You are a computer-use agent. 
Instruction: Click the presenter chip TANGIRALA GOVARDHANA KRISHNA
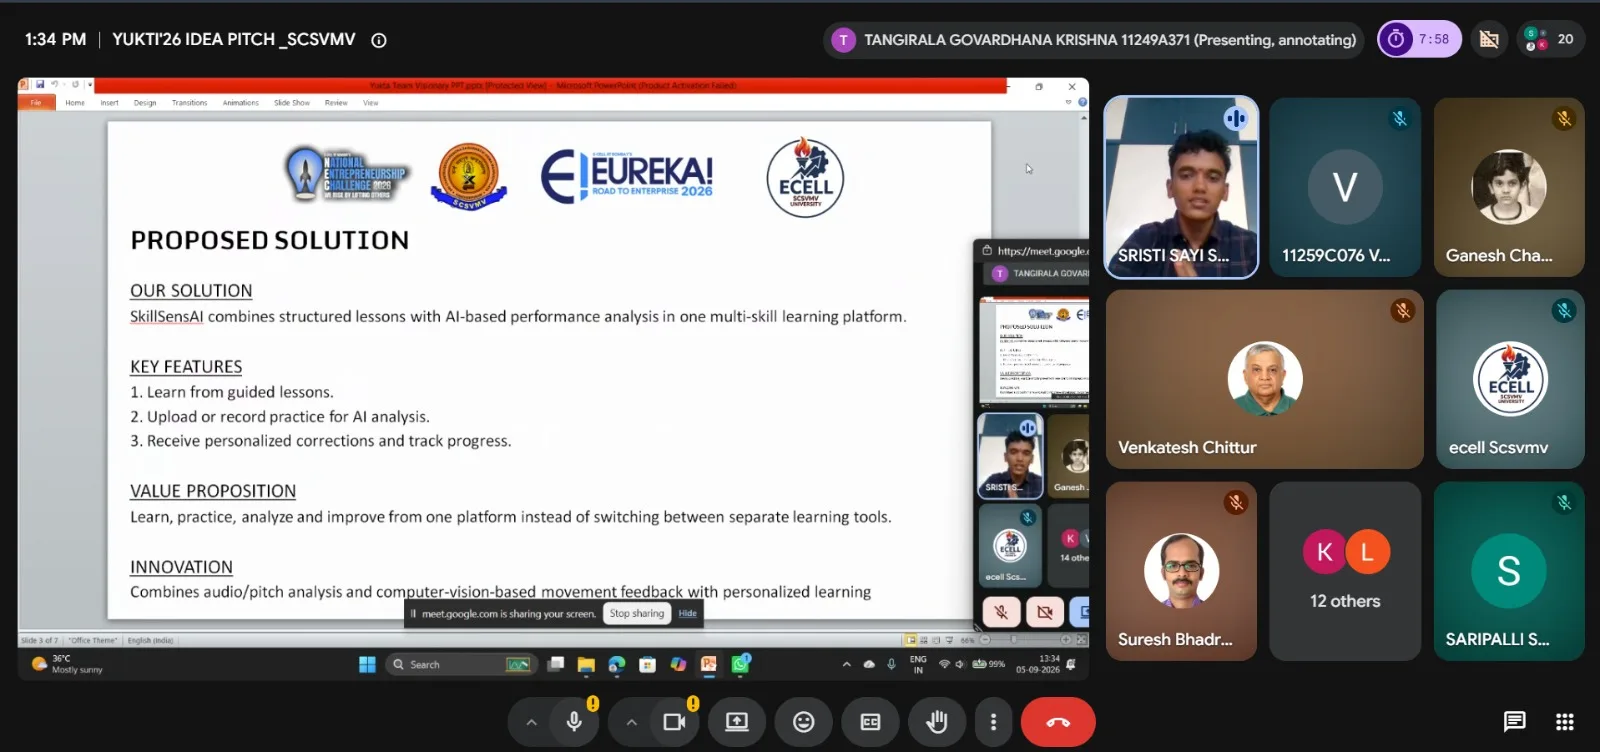point(1094,40)
